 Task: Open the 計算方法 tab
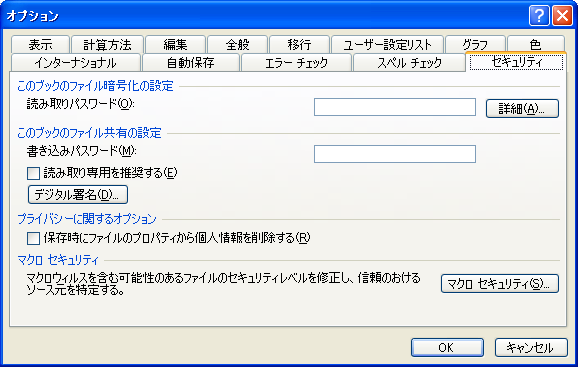[x=107, y=45]
